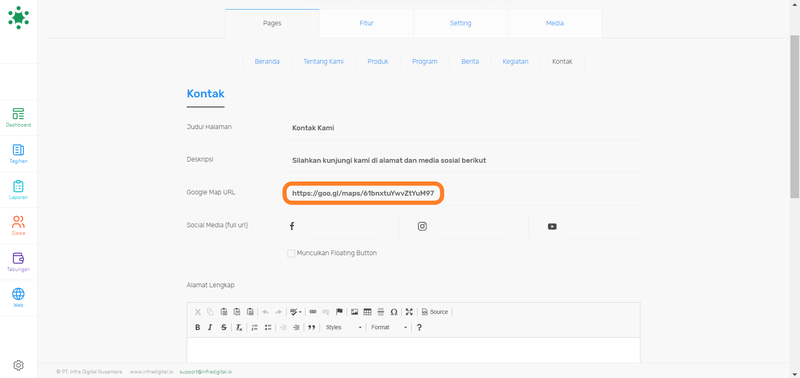Viewport: 800px width, 378px height.
Task: Click the Instagram URL input field
Action: pos(474,226)
